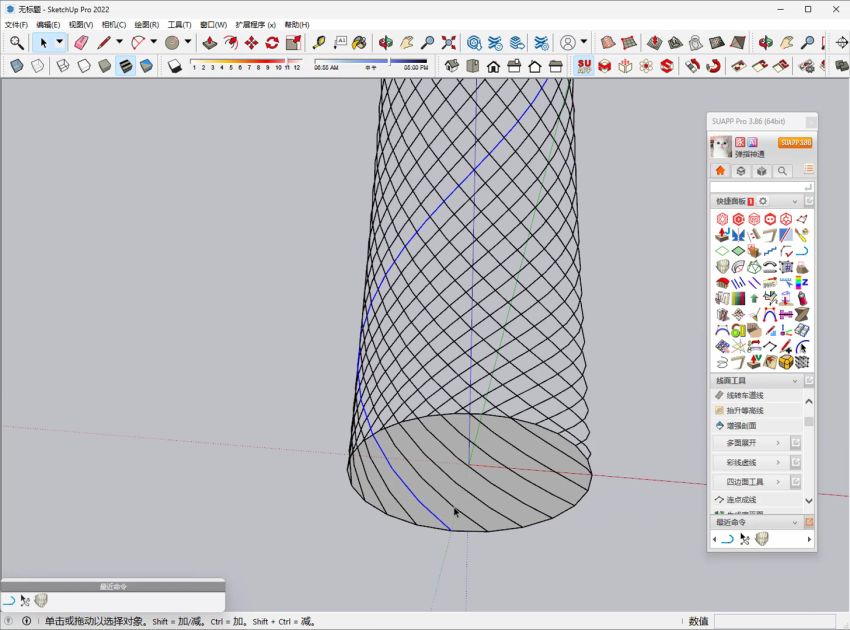Click the 增强剖面 command
The image size is (850, 630).
(740, 426)
